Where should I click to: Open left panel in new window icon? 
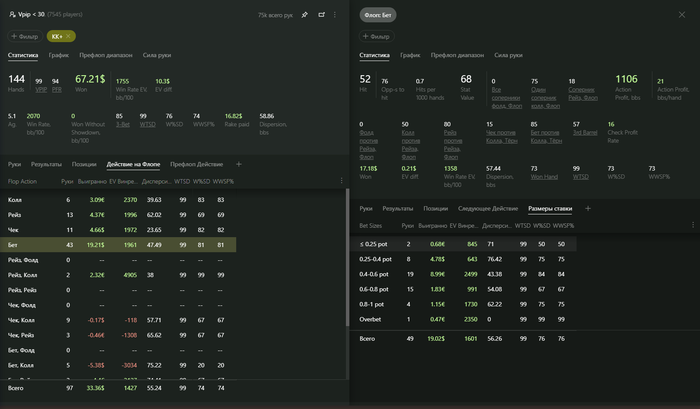321,15
